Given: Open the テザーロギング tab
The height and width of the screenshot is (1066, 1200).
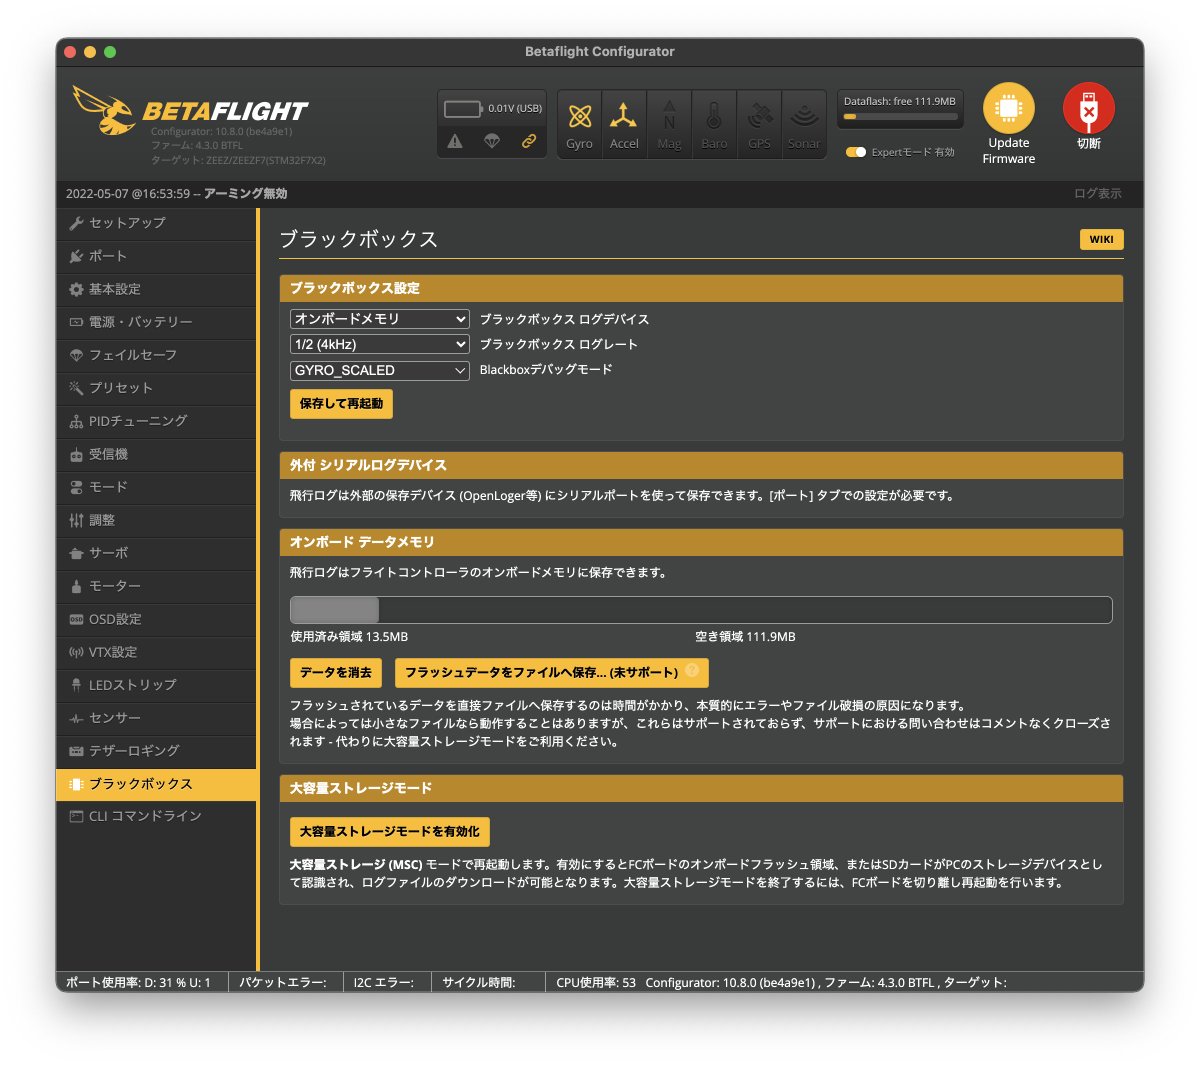Looking at the screenshot, I should click(x=156, y=751).
